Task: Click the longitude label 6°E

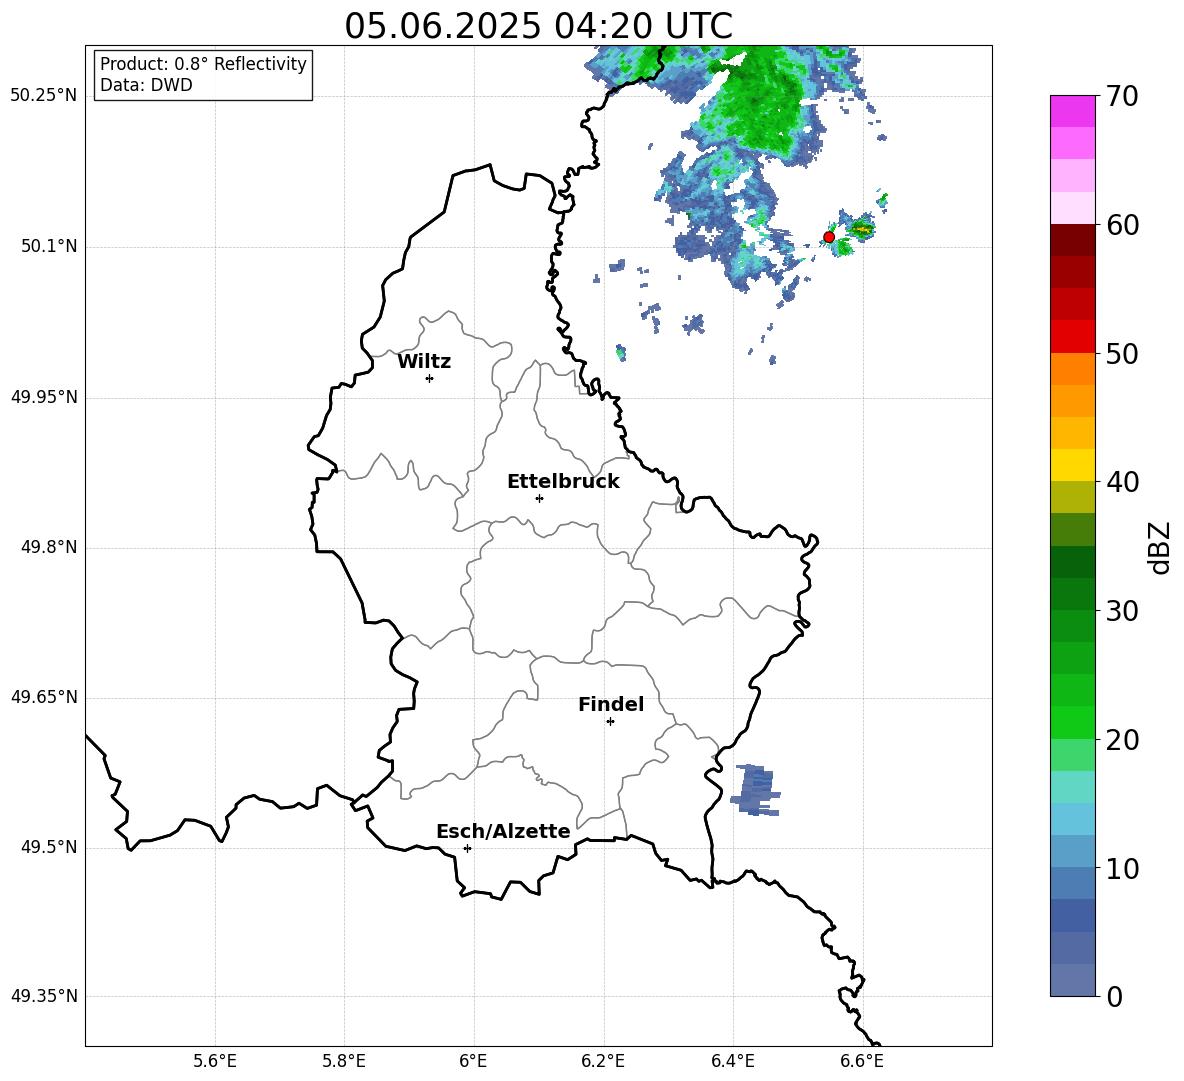Action: point(473,1061)
